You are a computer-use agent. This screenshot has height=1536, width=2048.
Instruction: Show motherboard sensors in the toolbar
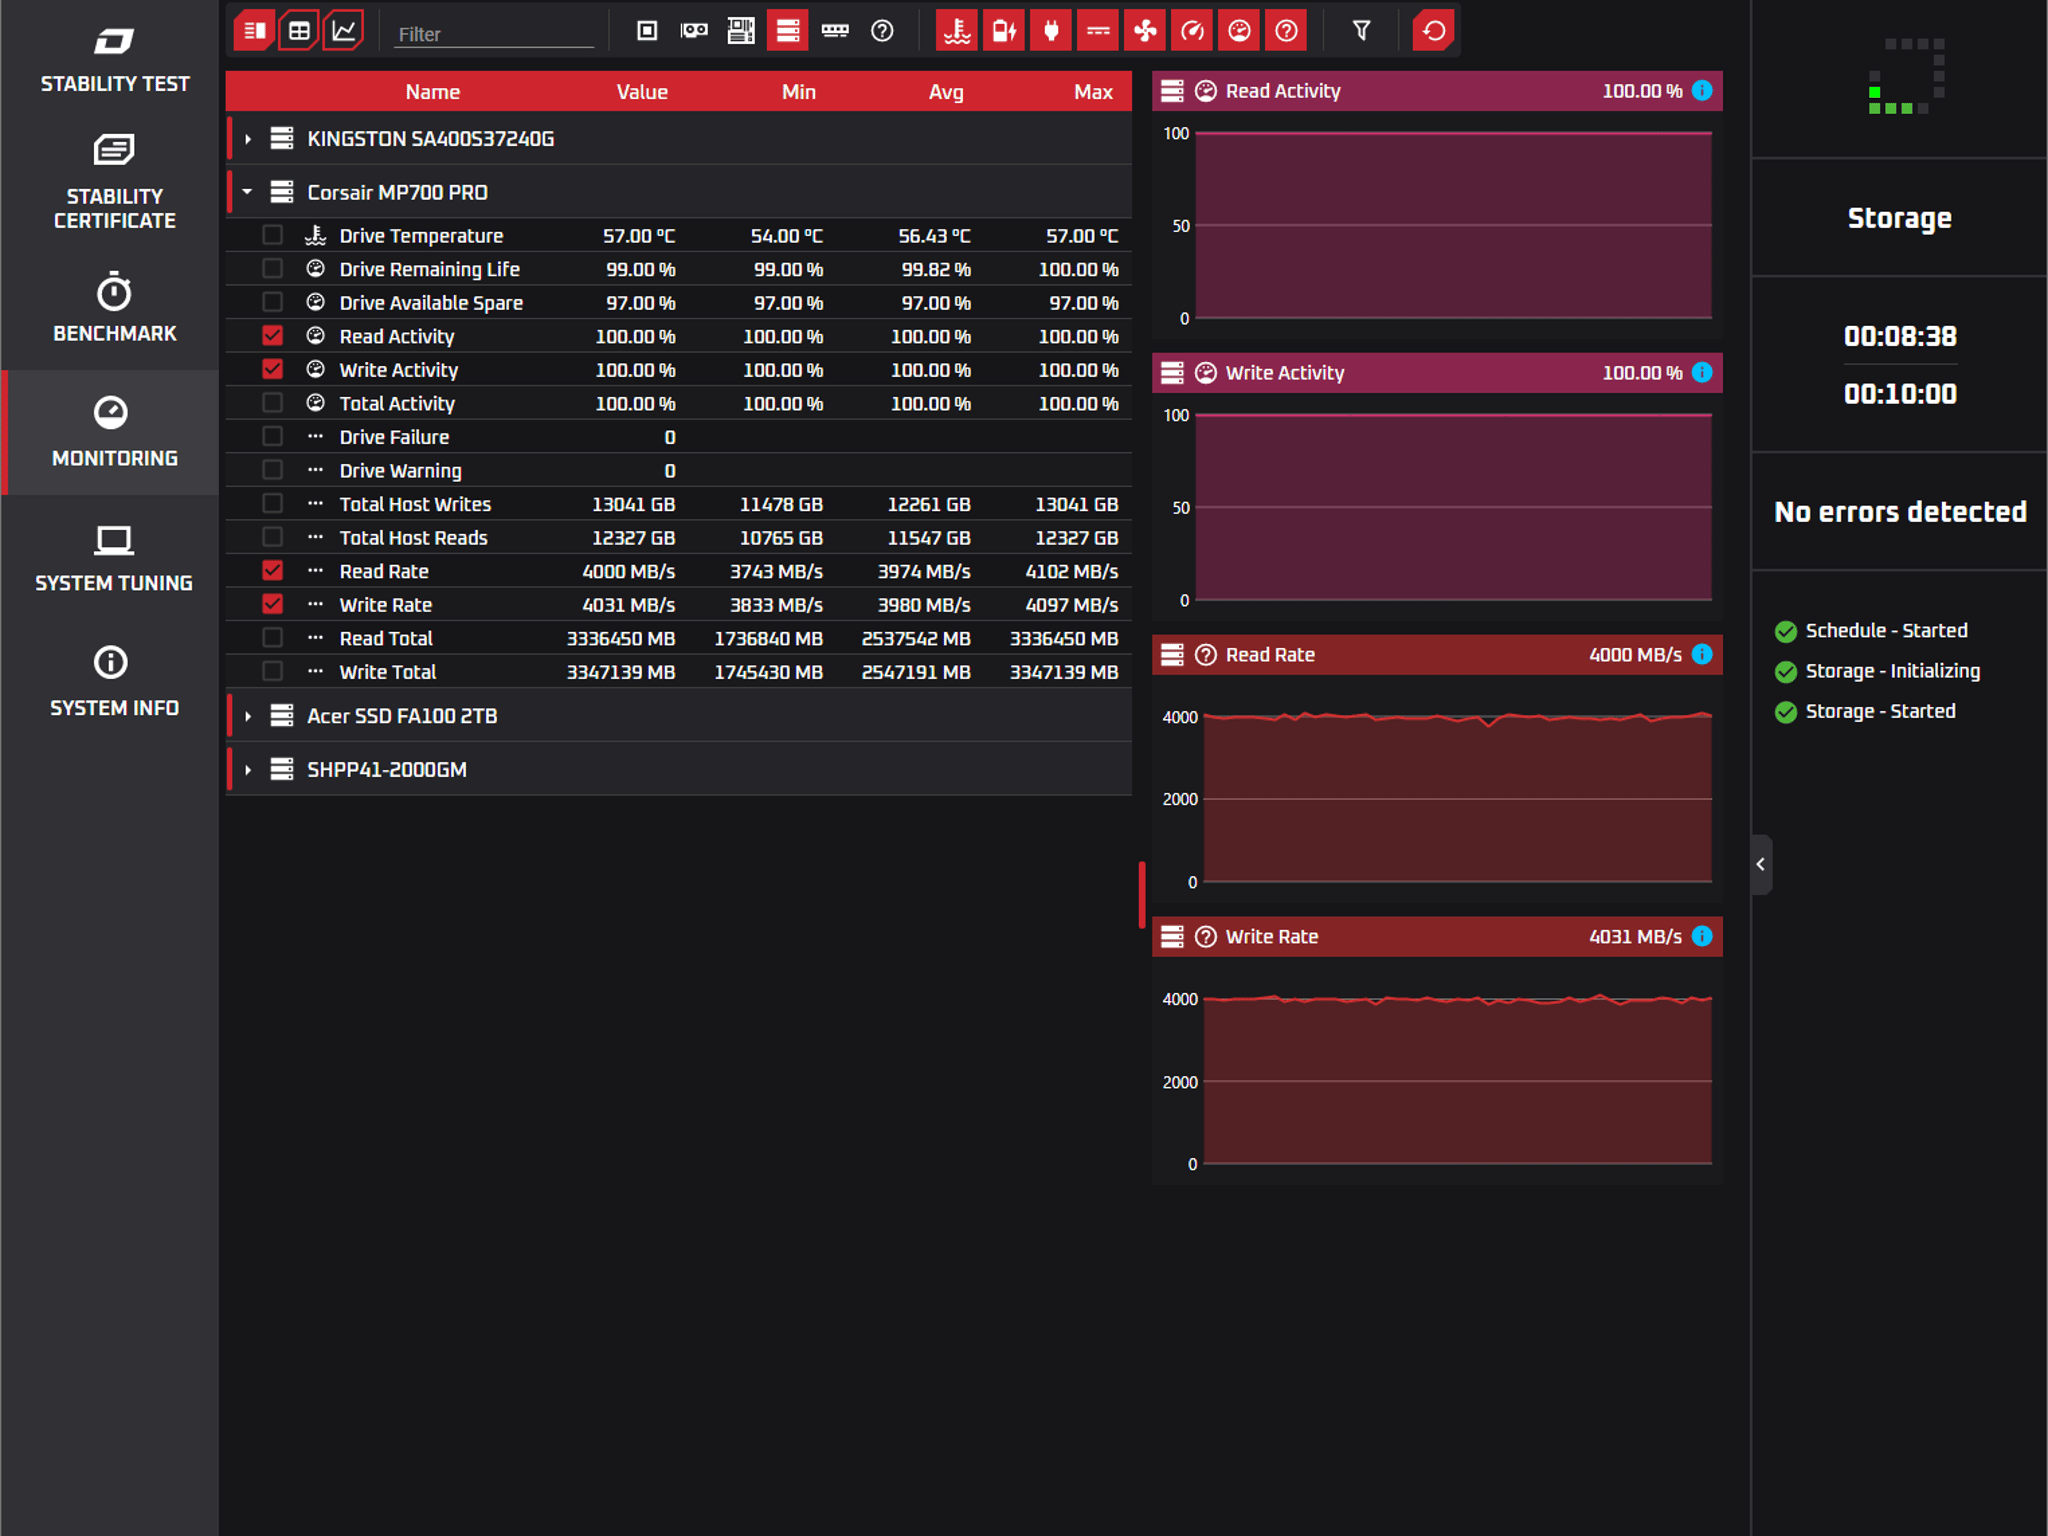tap(741, 31)
